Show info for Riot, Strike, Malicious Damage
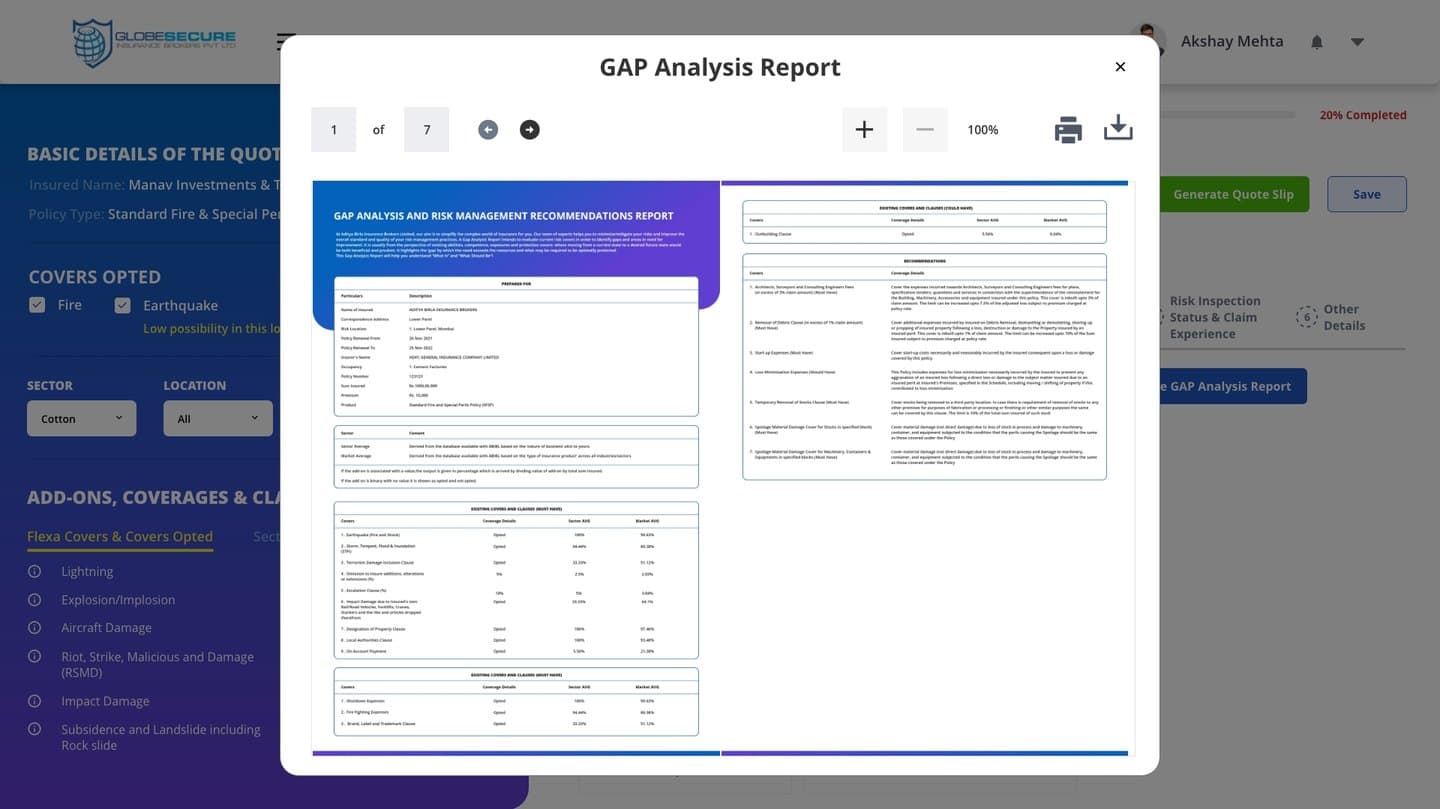 point(35,657)
